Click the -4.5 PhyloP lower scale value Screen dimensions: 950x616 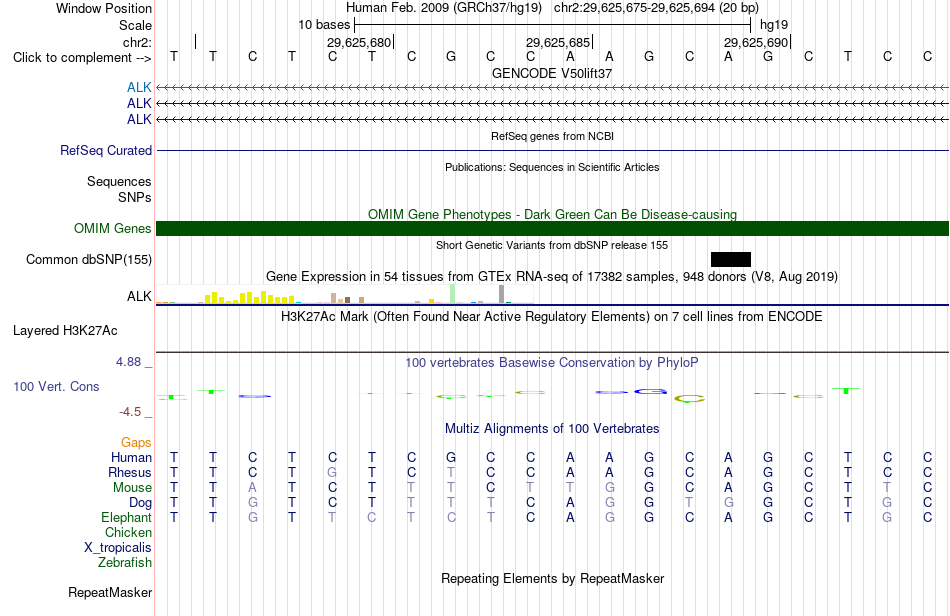click(130, 412)
